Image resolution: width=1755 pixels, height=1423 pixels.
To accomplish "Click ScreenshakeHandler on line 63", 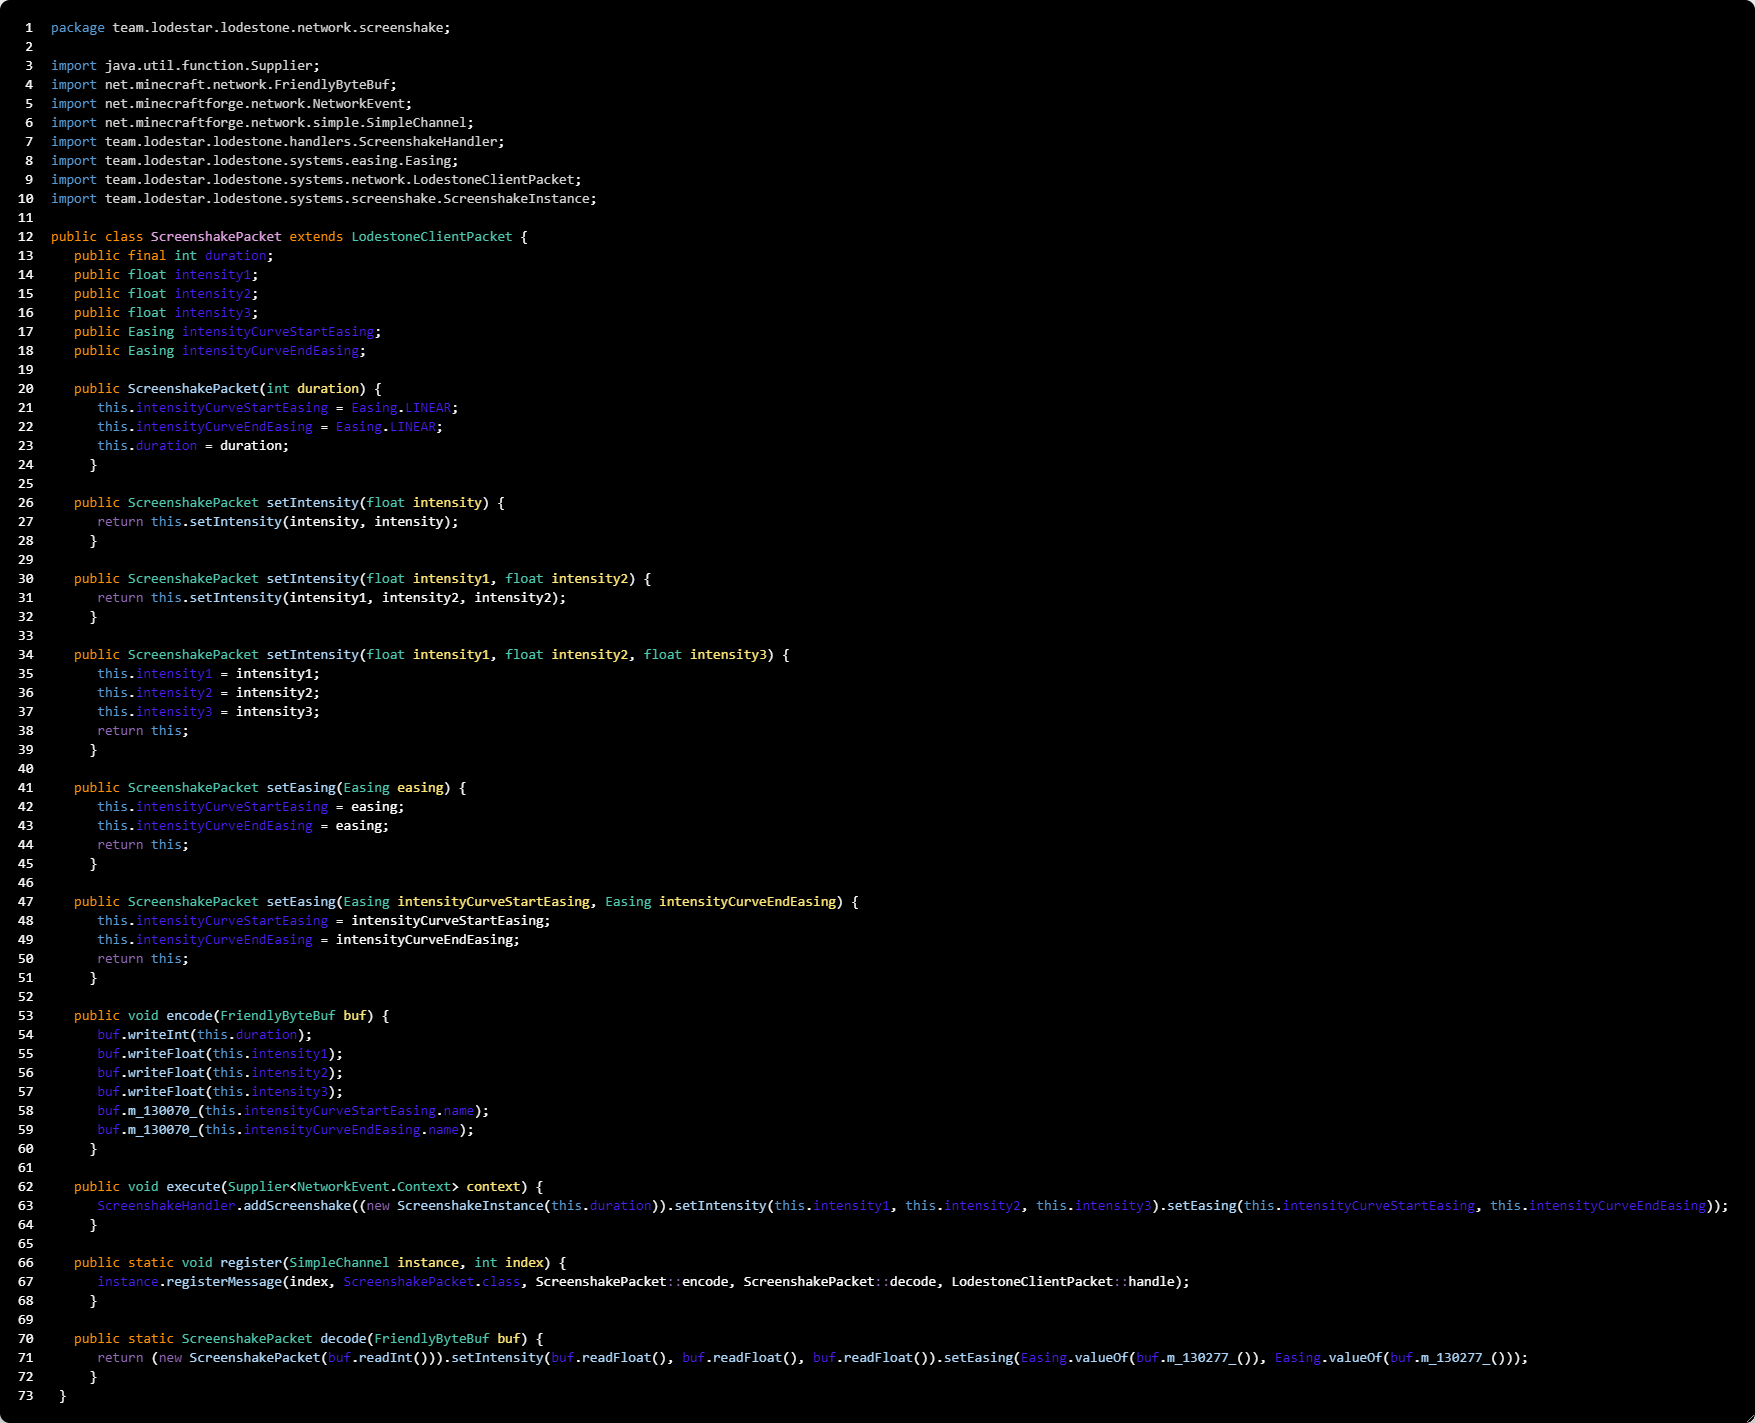I will pyautogui.click(x=166, y=1206).
